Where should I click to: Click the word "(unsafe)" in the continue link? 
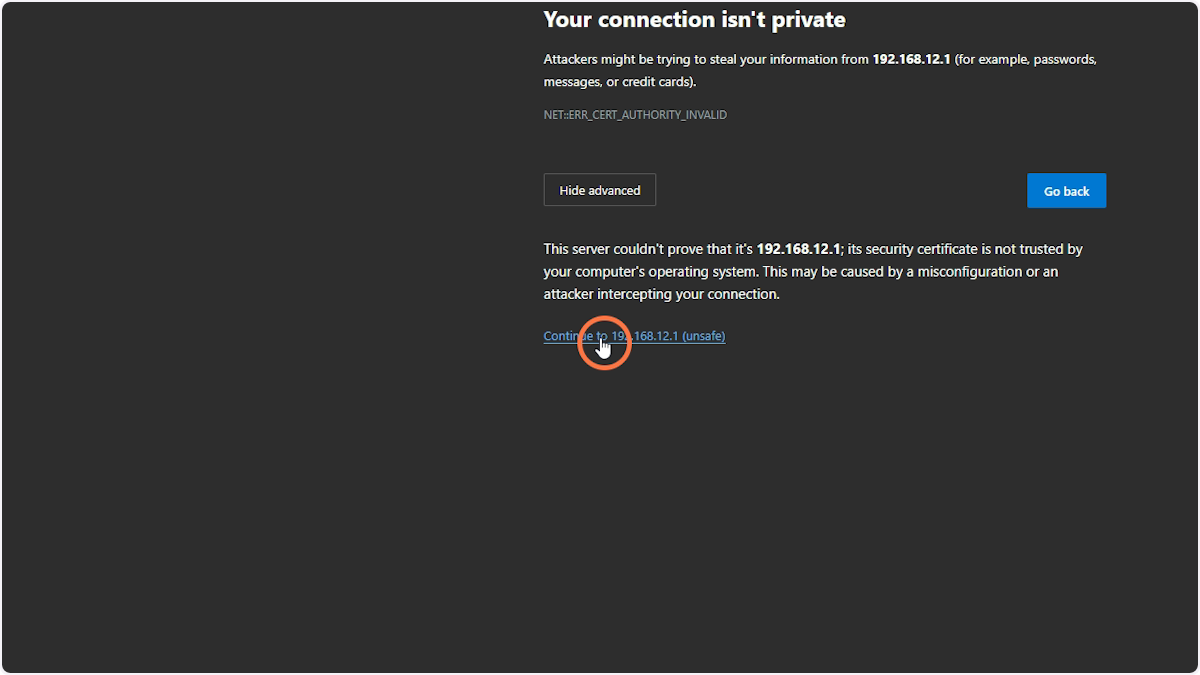coord(705,335)
